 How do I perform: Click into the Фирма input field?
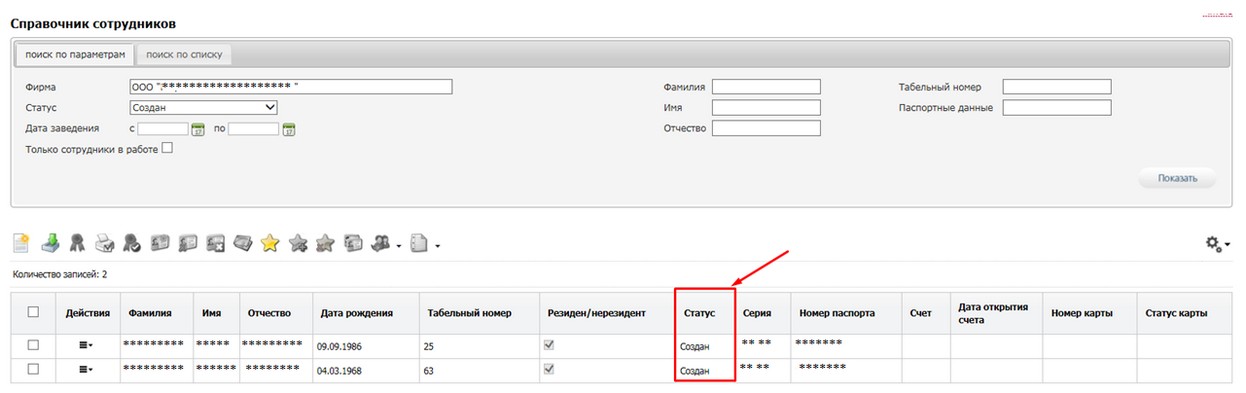[x=291, y=87]
